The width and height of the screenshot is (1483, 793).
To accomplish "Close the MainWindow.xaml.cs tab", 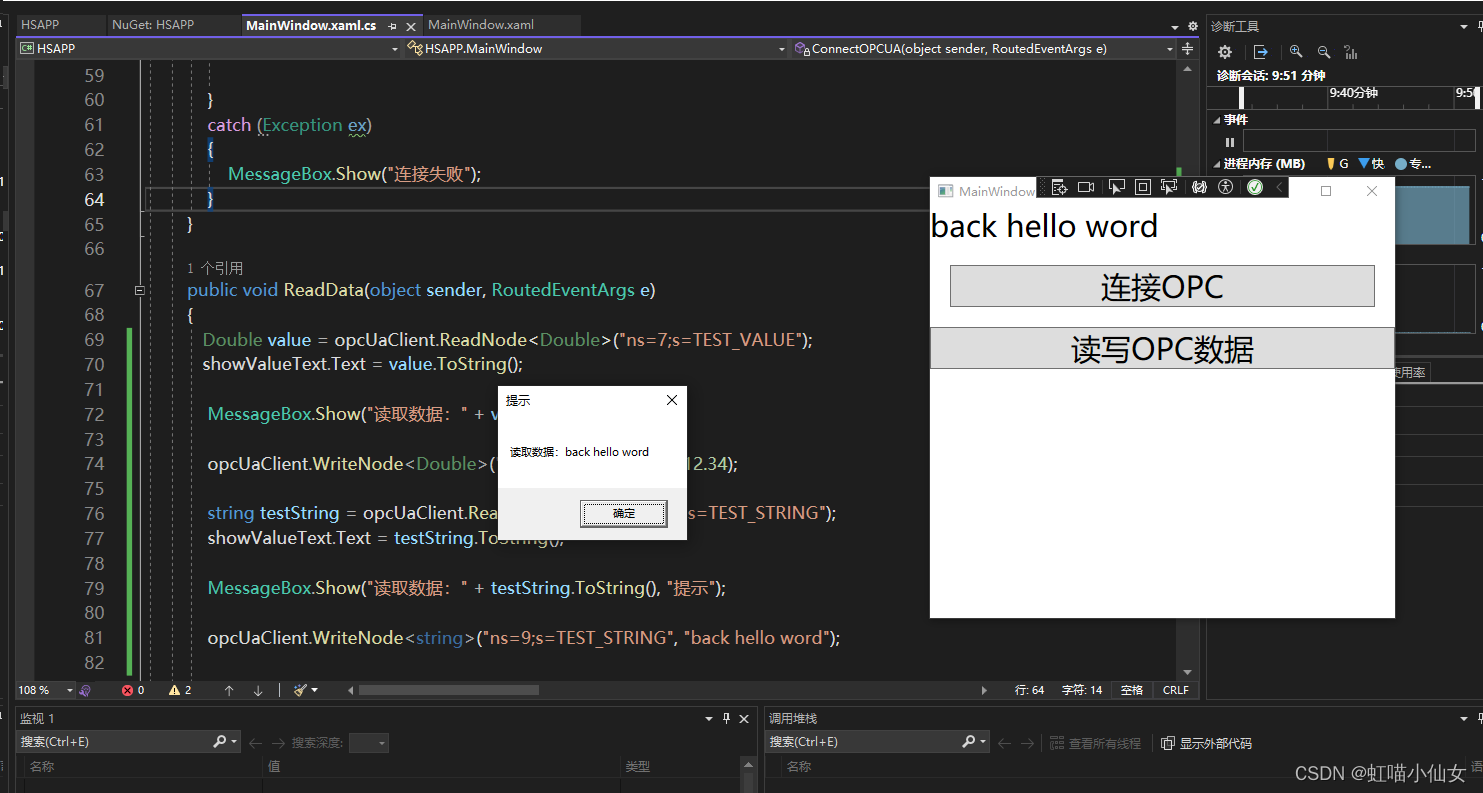I will [x=411, y=26].
